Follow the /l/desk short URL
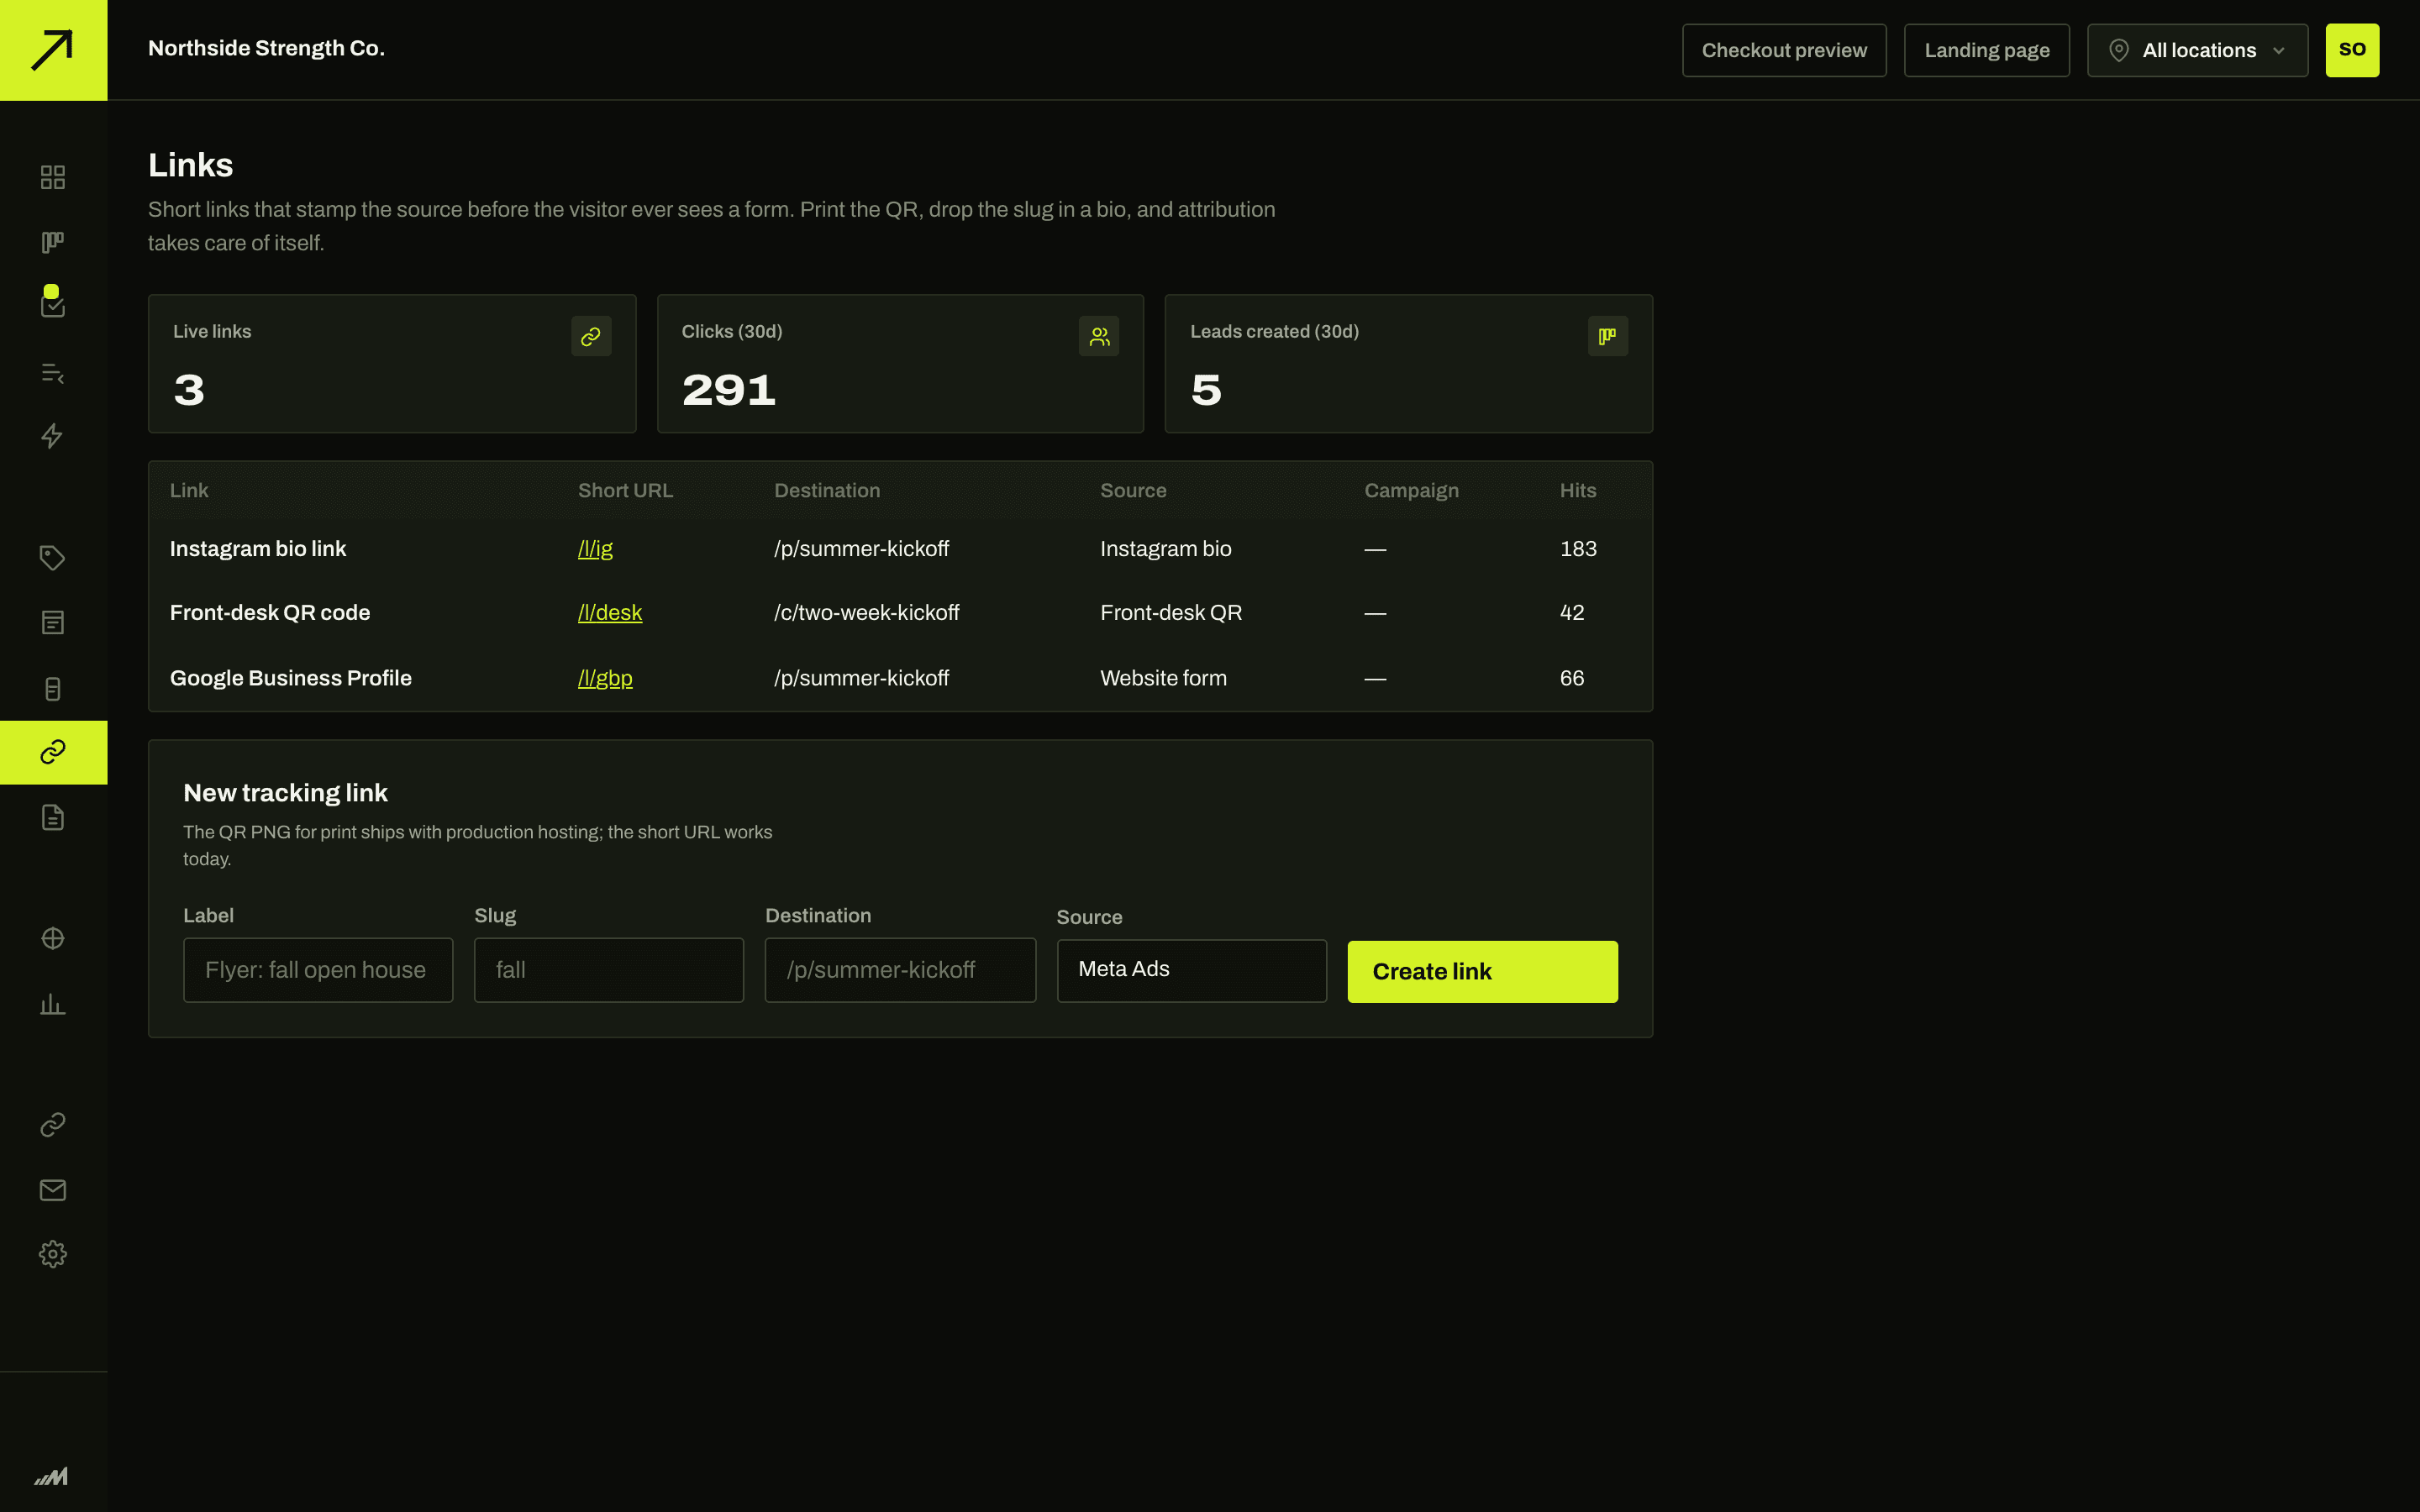2420x1512 pixels. [x=610, y=613]
